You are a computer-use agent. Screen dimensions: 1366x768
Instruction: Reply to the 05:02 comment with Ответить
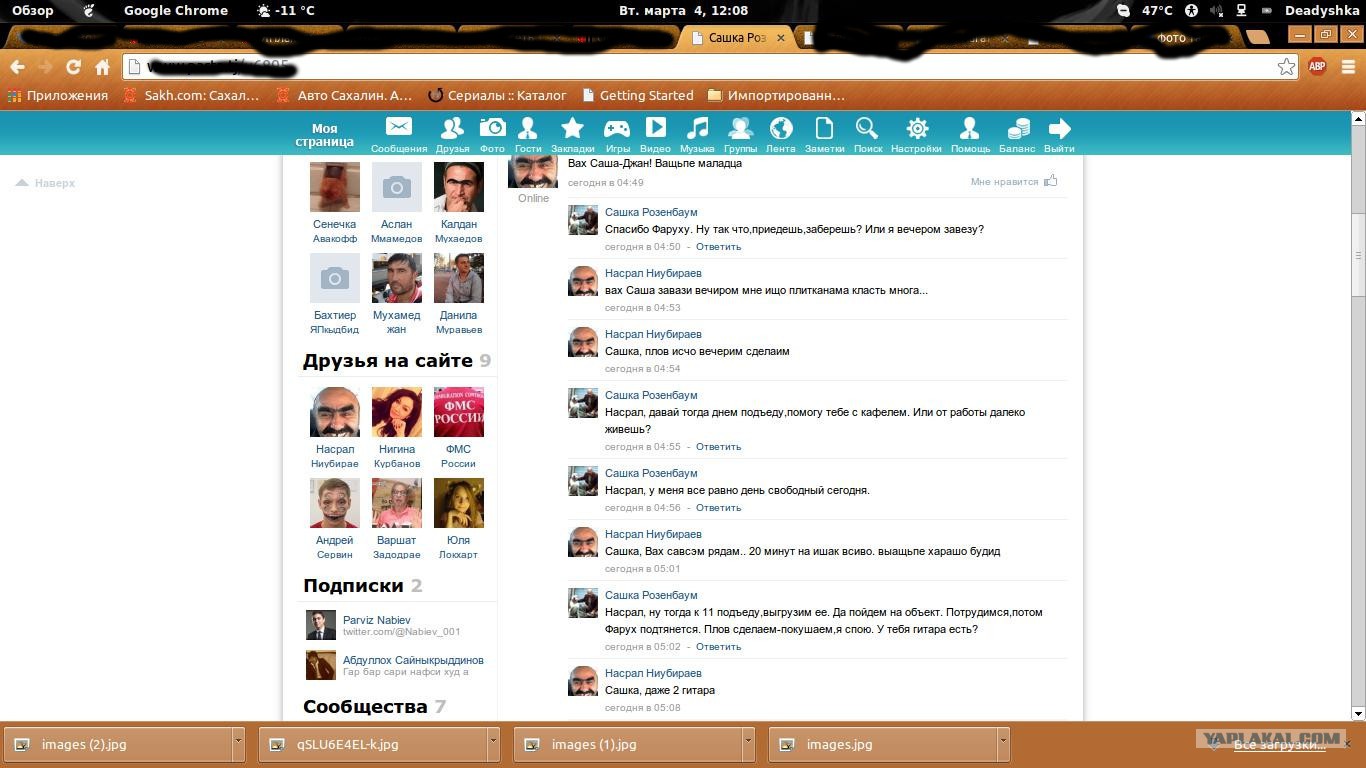click(x=718, y=647)
